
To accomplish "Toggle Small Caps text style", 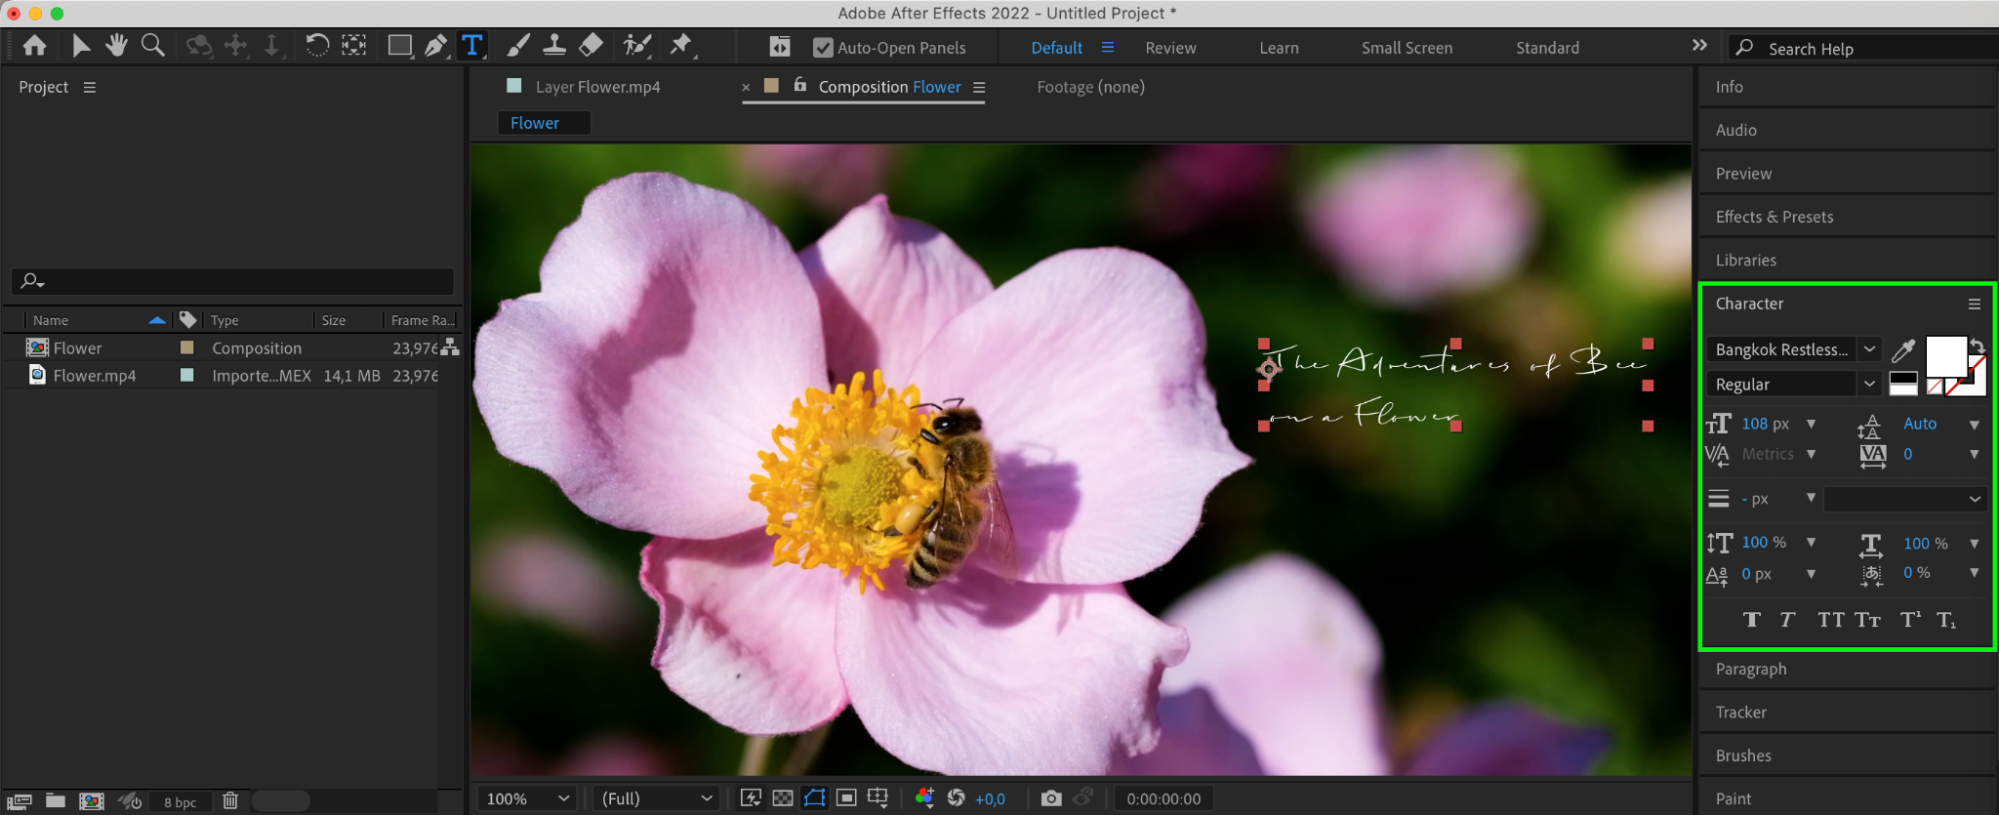I will 1868,620.
